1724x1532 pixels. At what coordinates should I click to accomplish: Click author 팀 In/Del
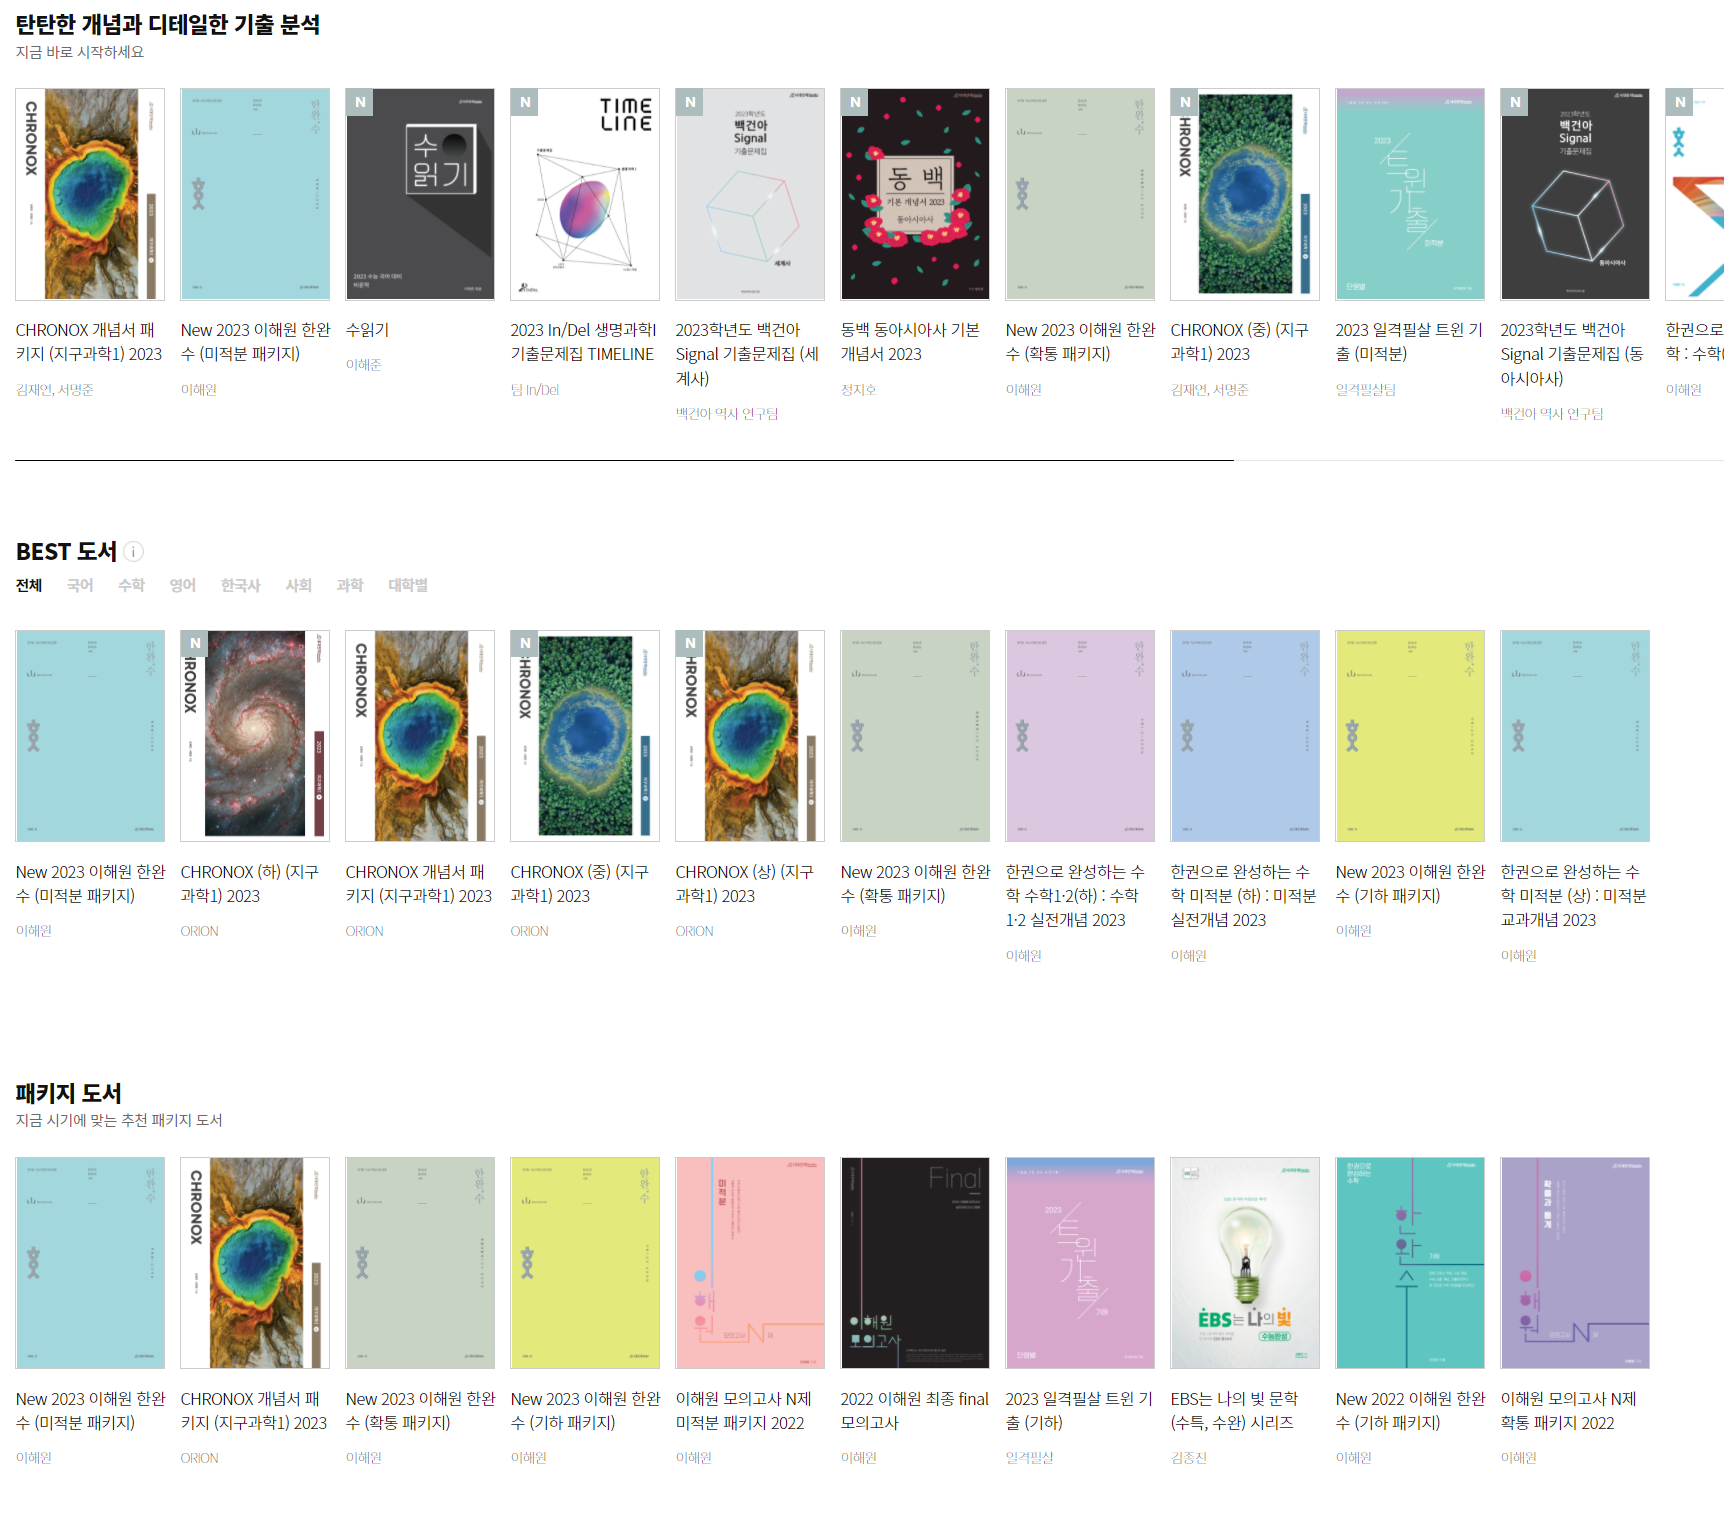tap(534, 390)
